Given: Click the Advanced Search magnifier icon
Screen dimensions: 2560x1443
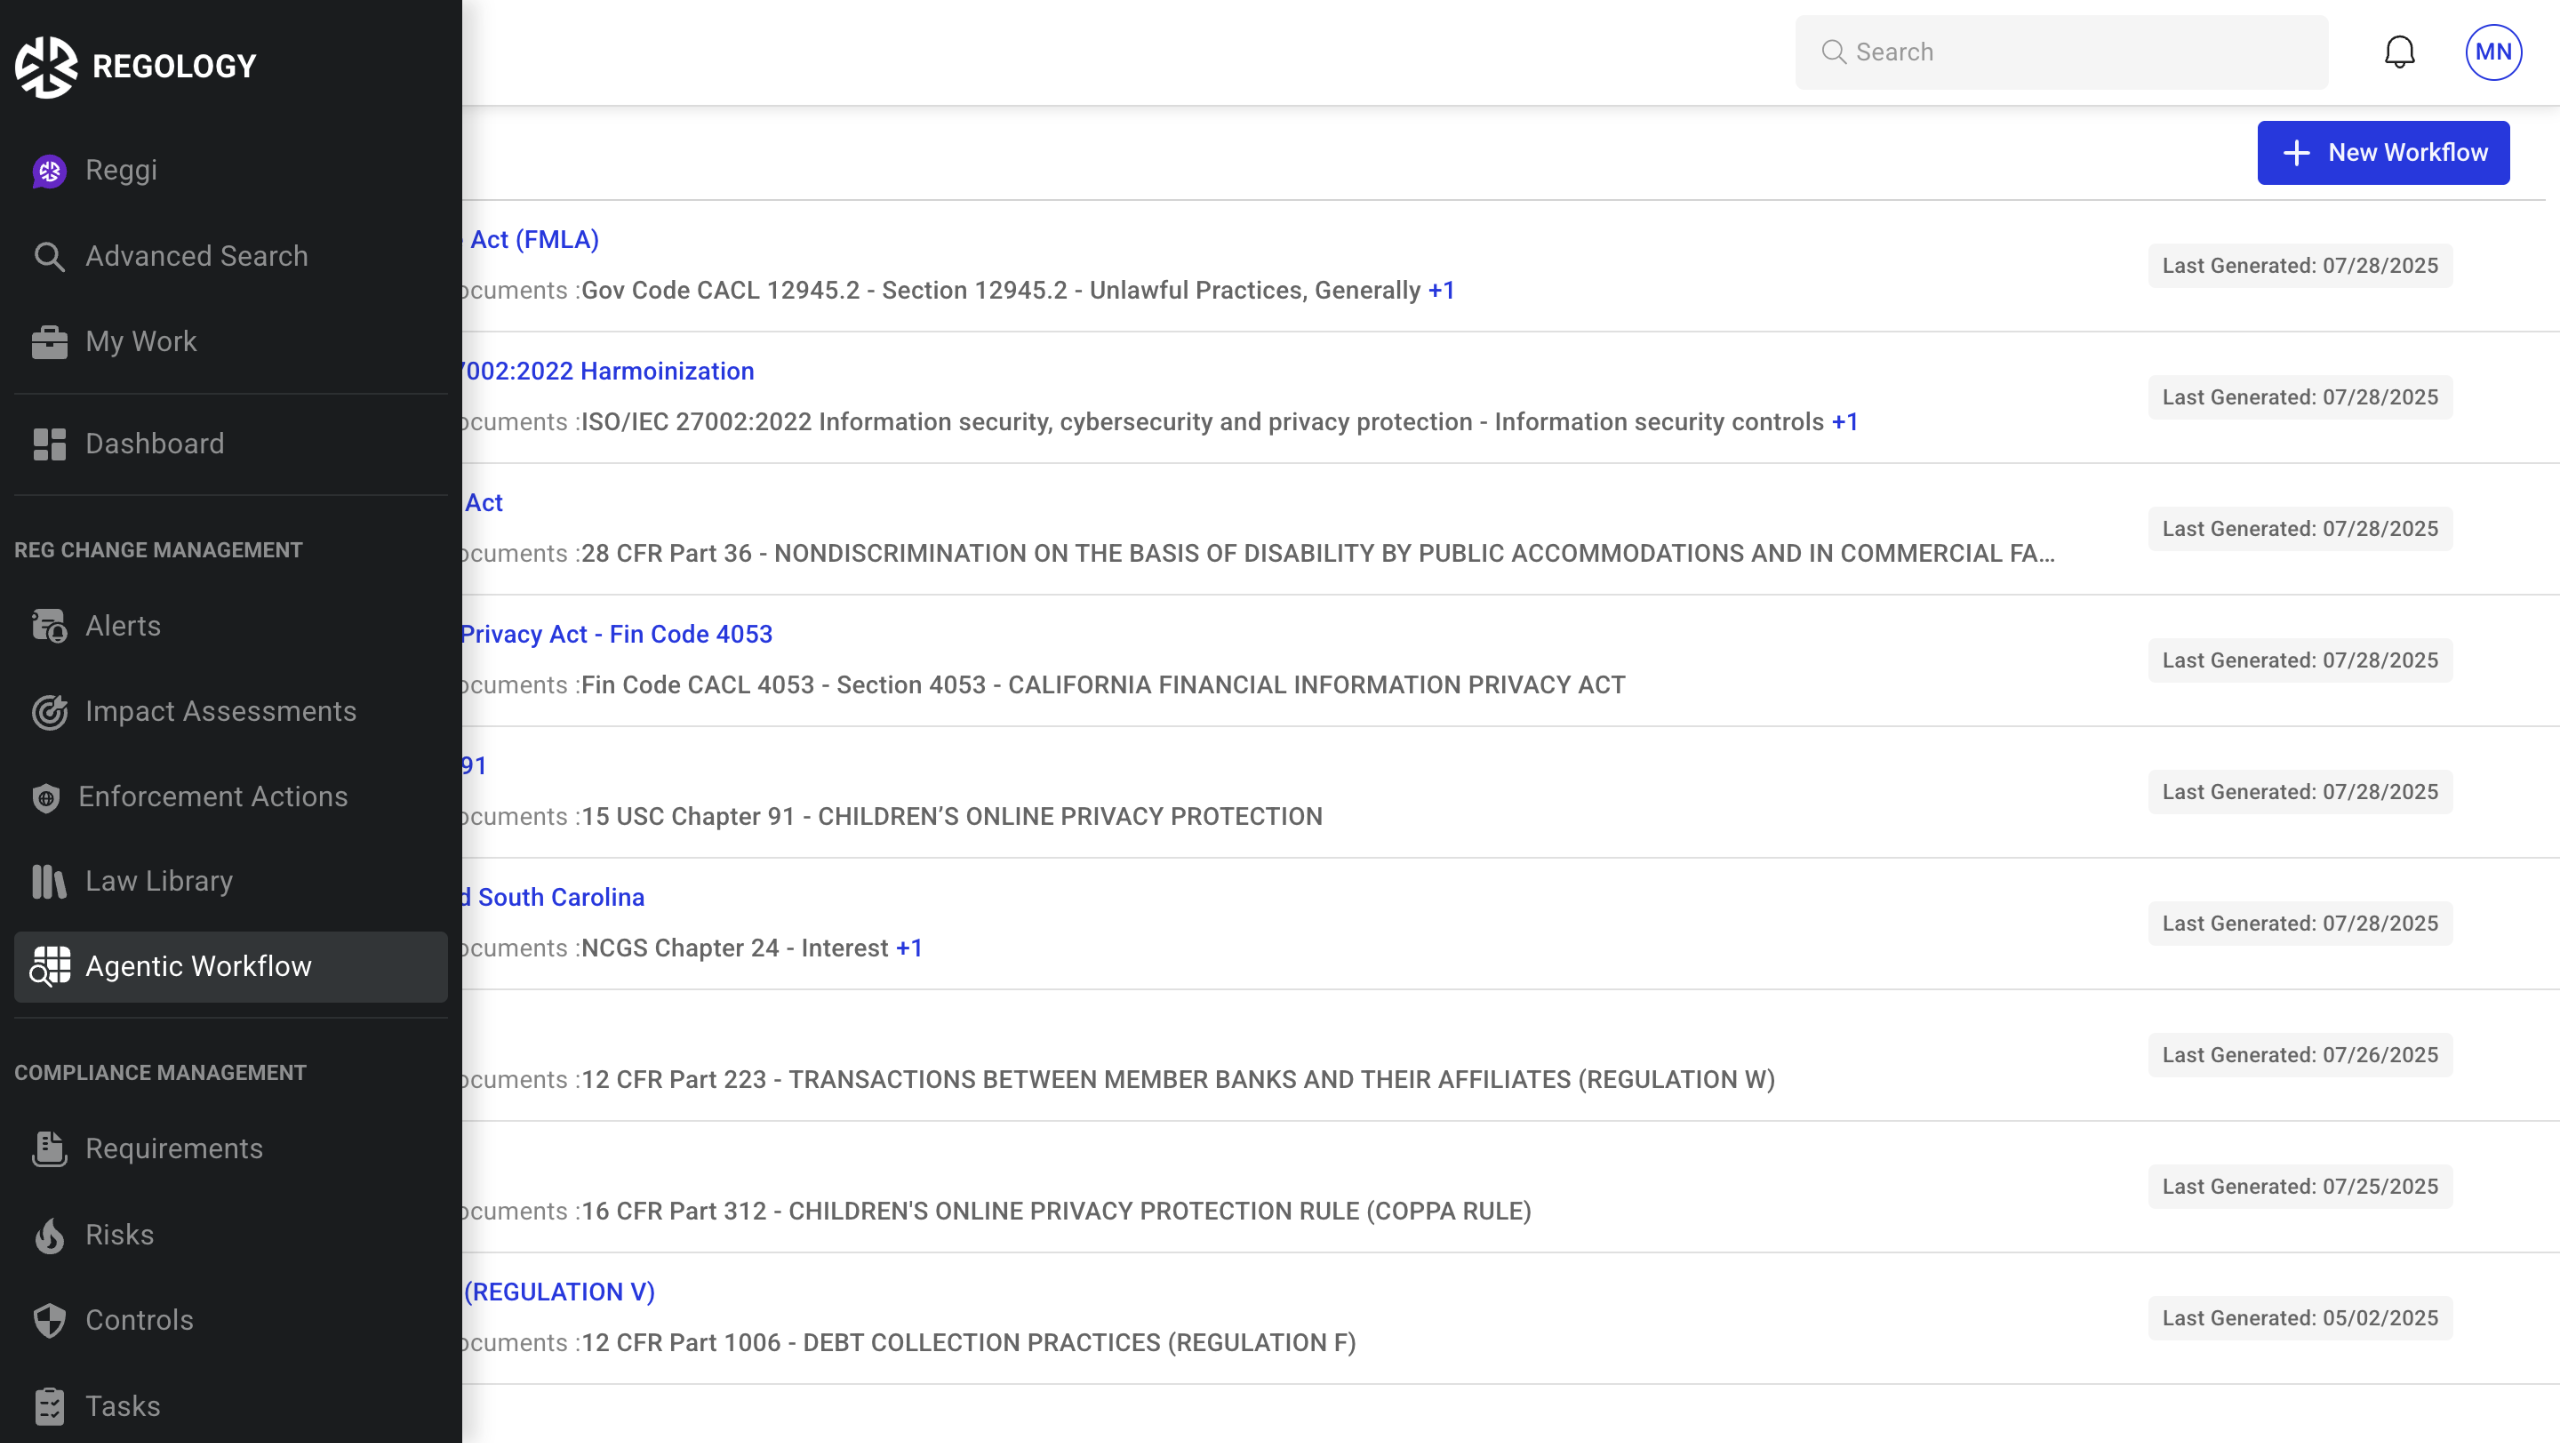Looking at the screenshot, I should pos(49,257).
